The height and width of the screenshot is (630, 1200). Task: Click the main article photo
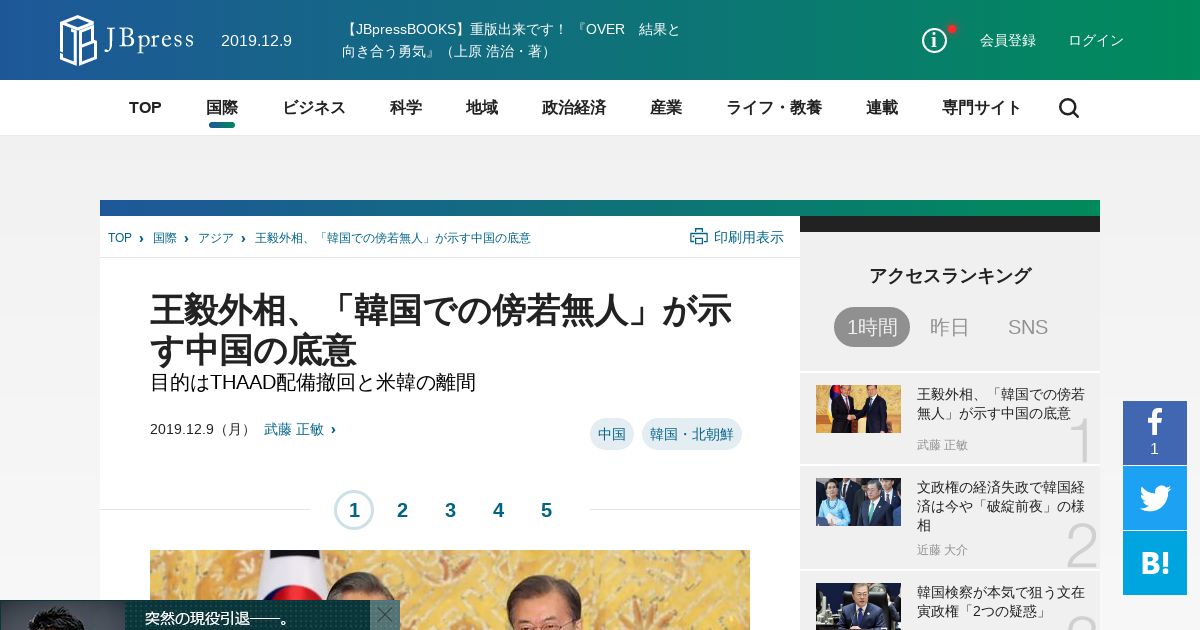pos(450,590)
